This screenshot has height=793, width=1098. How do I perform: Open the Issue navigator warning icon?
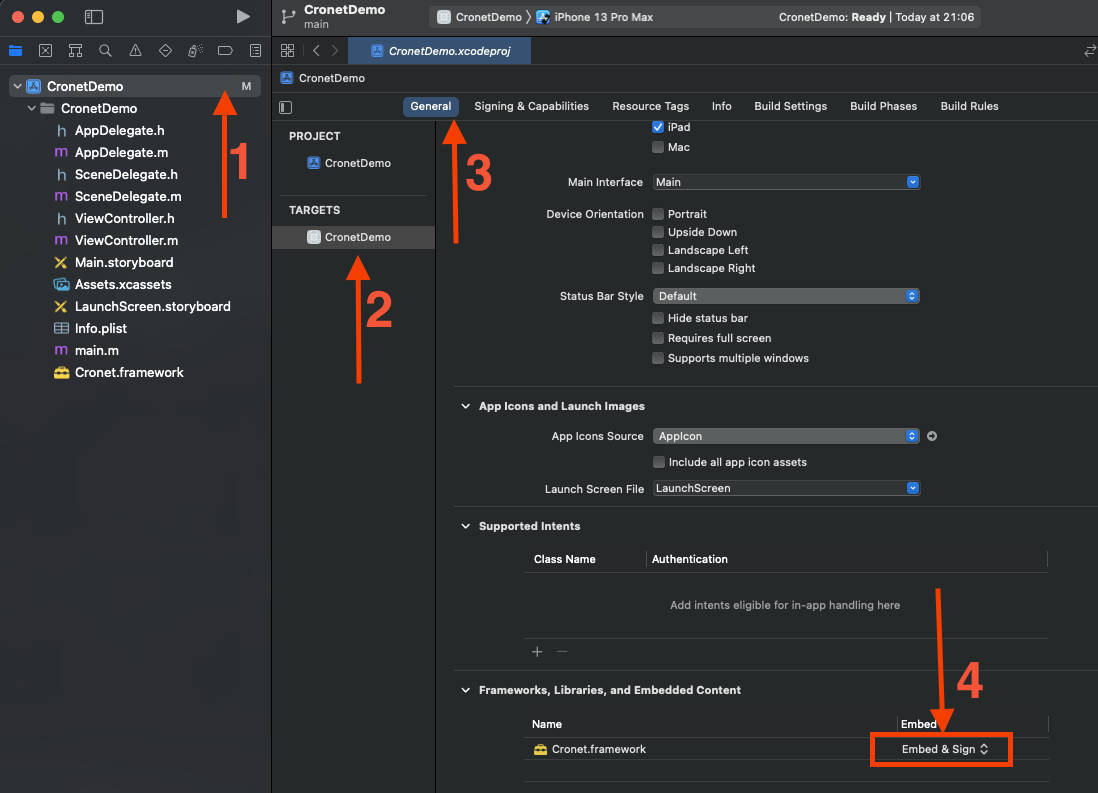pos(135,50)
